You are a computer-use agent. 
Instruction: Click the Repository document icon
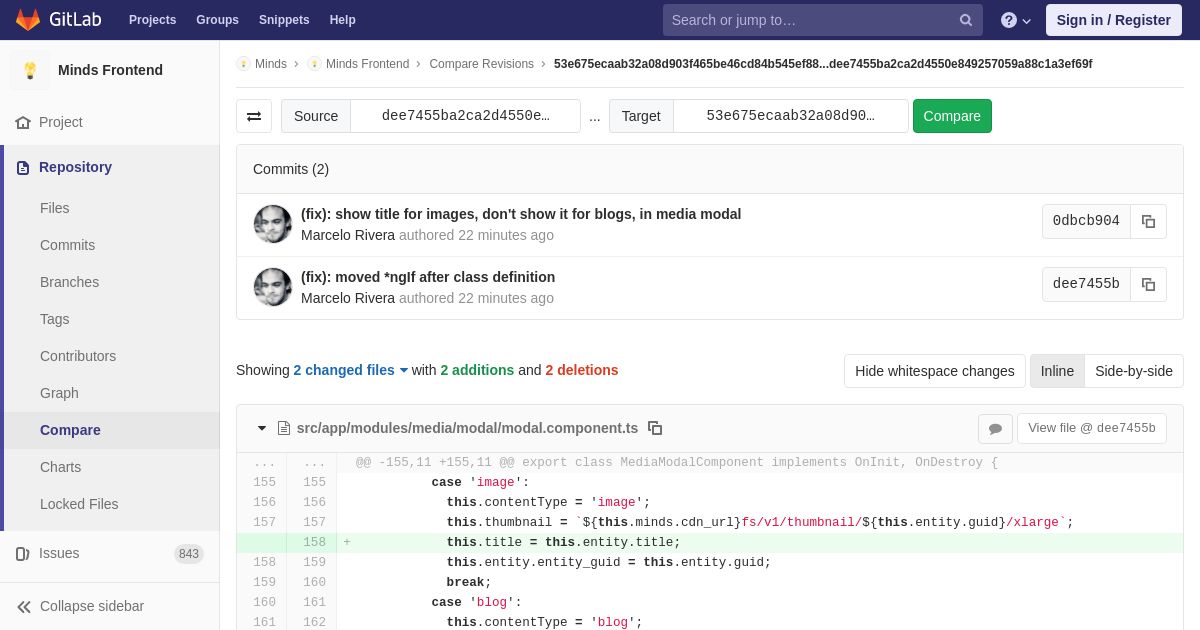click(23, 167)
